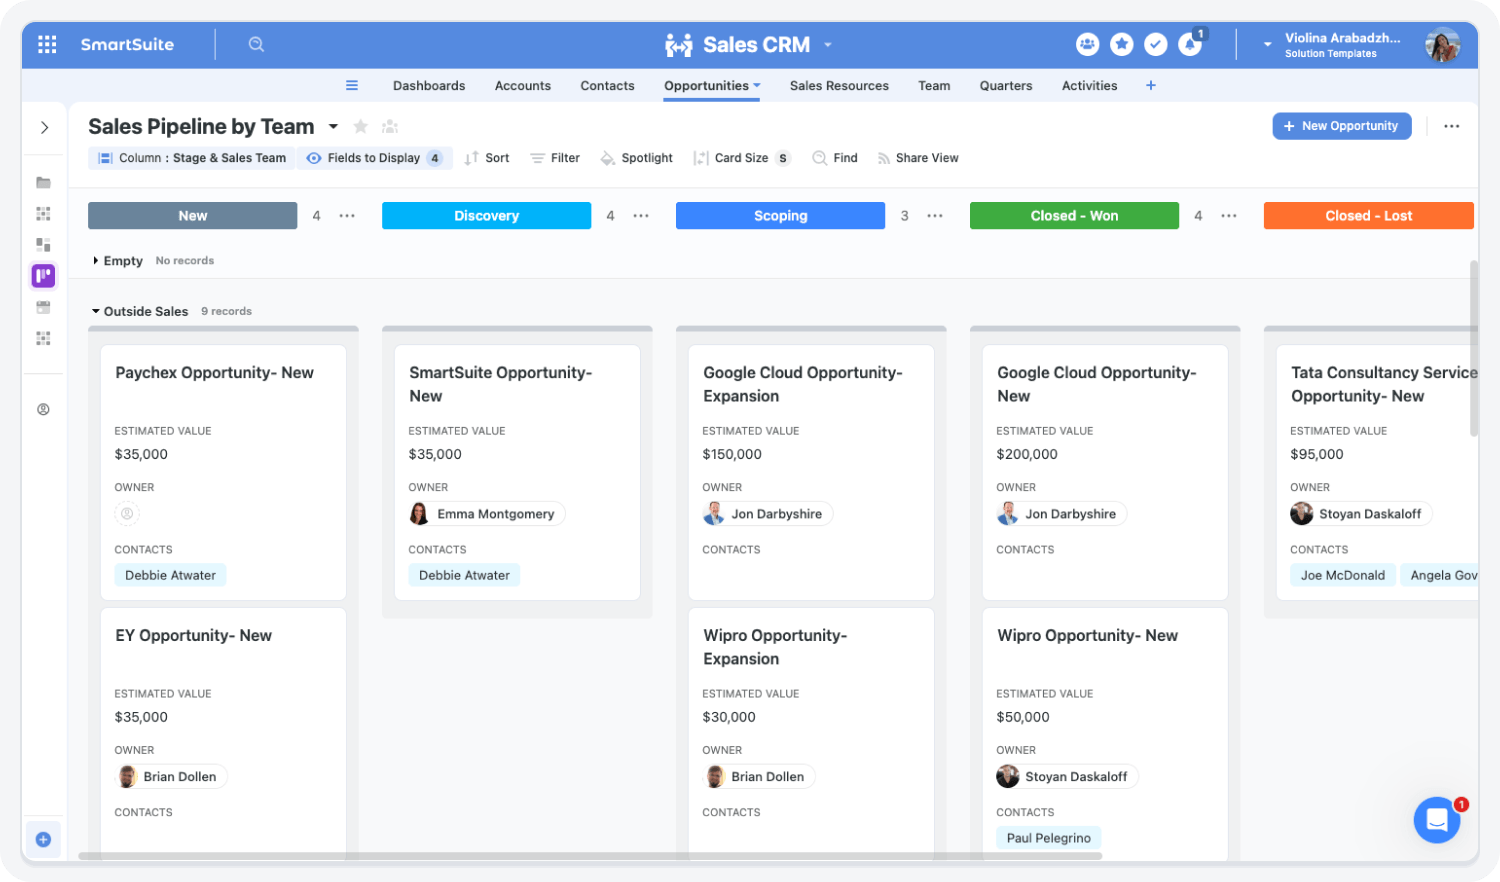Switch to the Dashboards tab
The image size is (1500, 882).
tap(429, 85)
